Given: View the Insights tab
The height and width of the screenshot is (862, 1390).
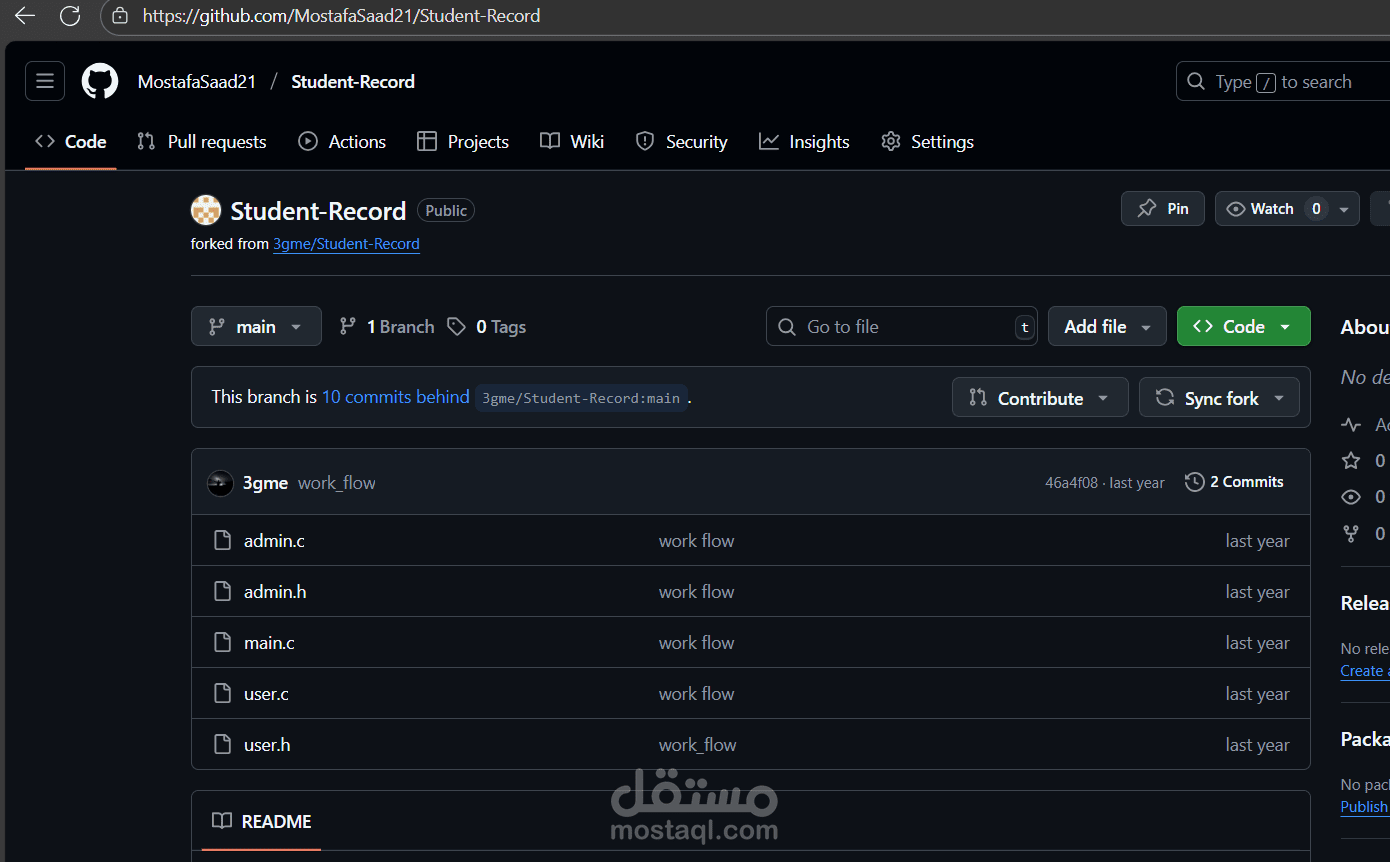Looking at the screenshot, I should click(x=804, y=142).
